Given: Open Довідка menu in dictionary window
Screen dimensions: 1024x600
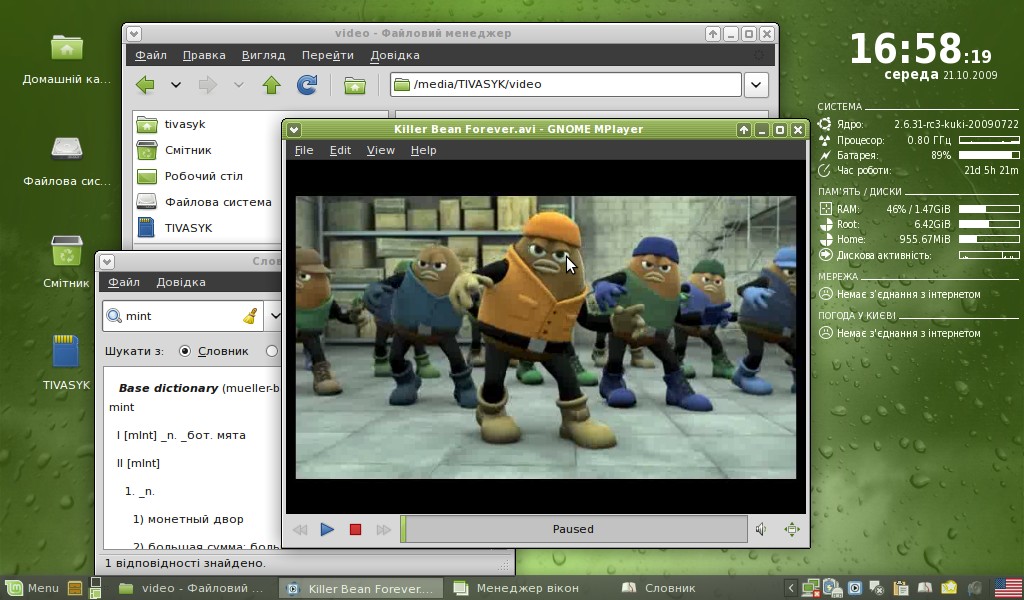Looking at the screenshot, I should coord(181,282).
